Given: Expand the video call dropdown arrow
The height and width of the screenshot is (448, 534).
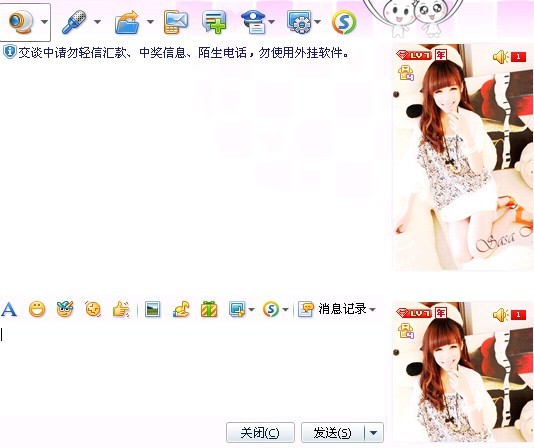Looking at the screenshot, I should [44, 22].
